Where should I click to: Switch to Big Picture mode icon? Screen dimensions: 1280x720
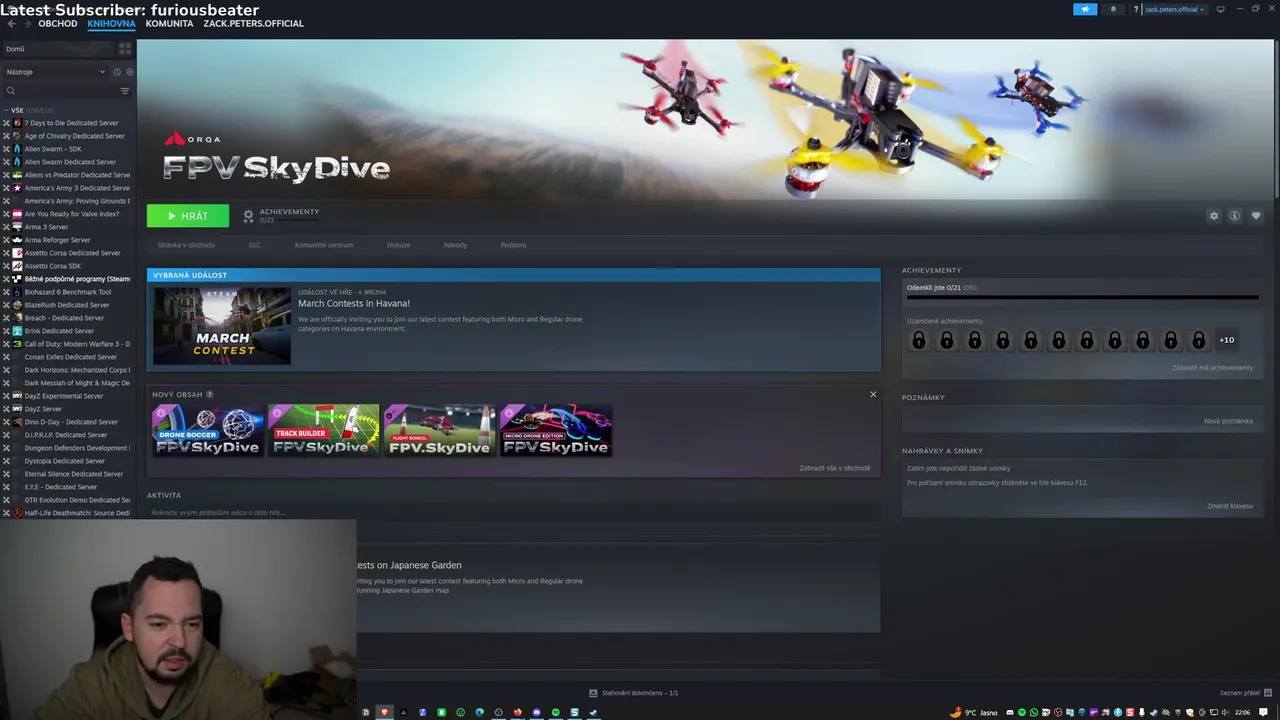[x=1220, y=9]
